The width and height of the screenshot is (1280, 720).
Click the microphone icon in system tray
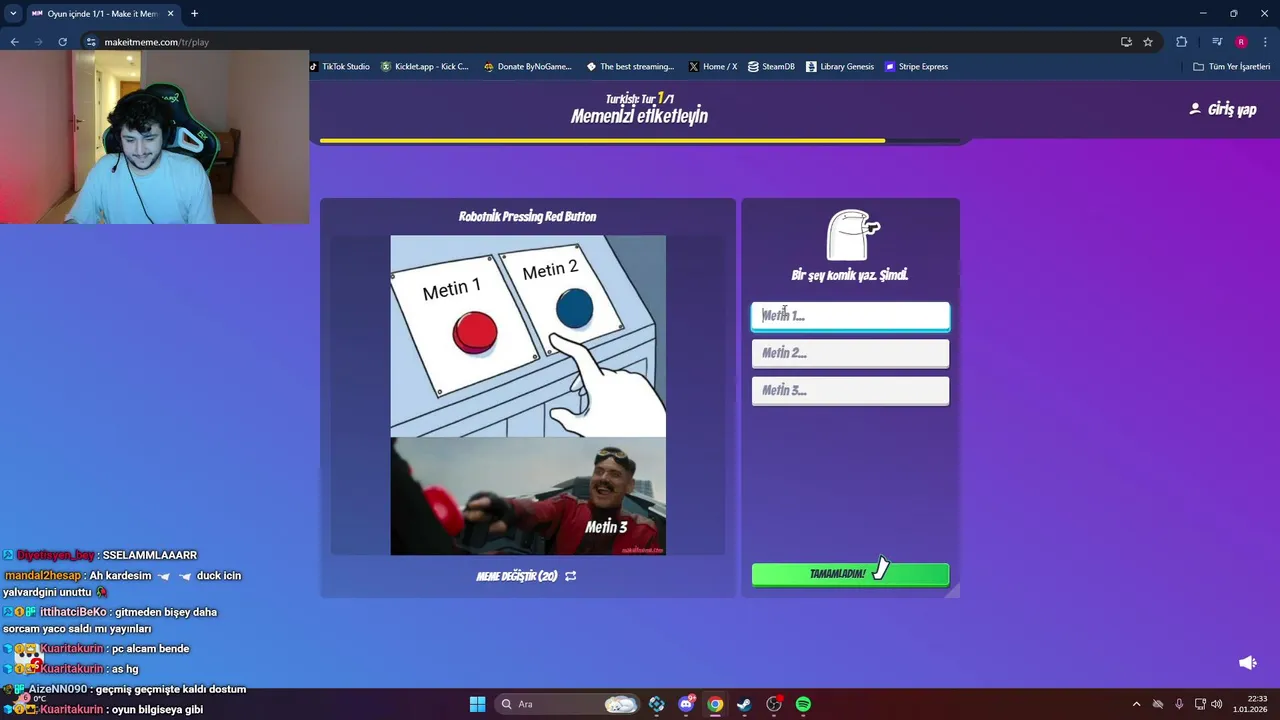click(x=1179, y=704)
